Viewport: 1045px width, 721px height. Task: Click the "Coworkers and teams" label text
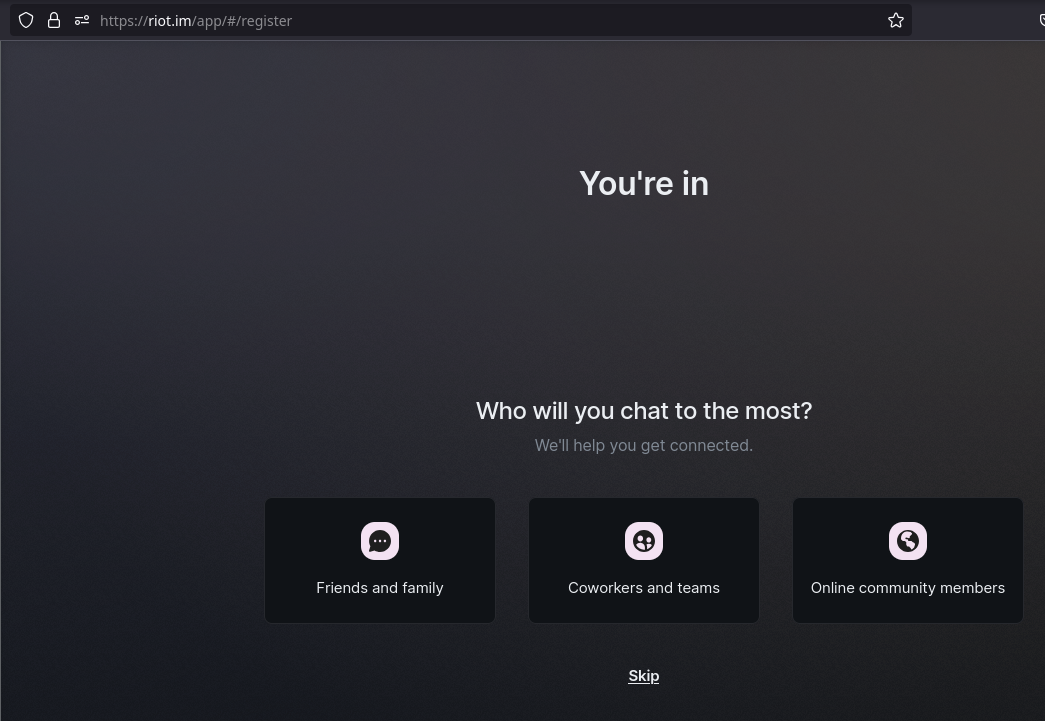pyautogui.click(x=644, y=588)
